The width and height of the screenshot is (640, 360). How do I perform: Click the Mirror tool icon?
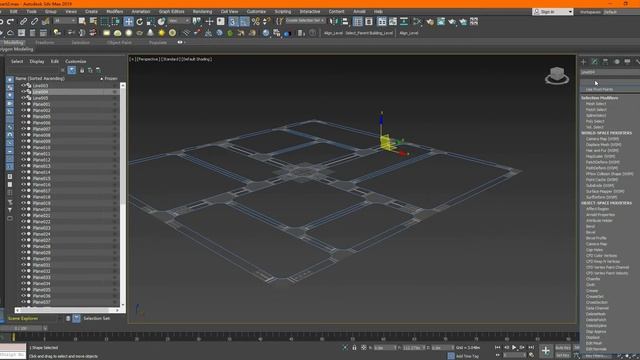tap(334, 21)
